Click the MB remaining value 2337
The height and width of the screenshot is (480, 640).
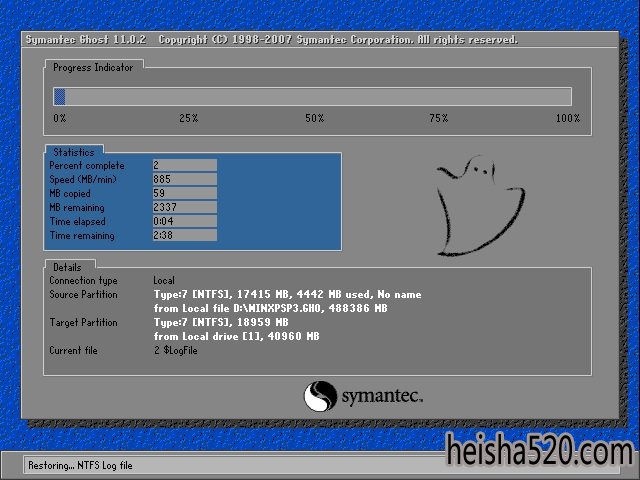click(185, 207)
